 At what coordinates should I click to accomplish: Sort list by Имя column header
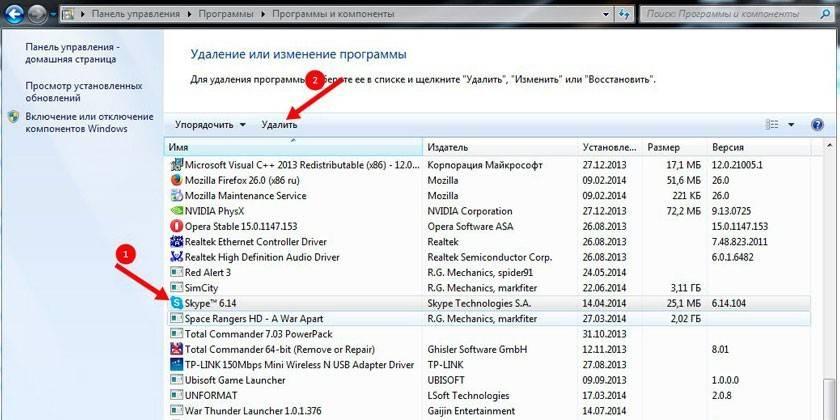point(290,147)
